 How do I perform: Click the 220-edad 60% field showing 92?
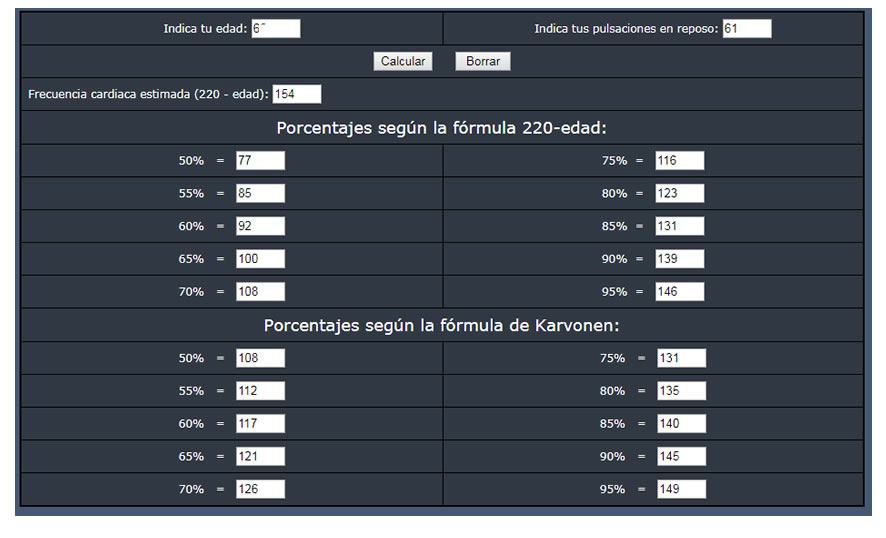click(x=260, y=226)
